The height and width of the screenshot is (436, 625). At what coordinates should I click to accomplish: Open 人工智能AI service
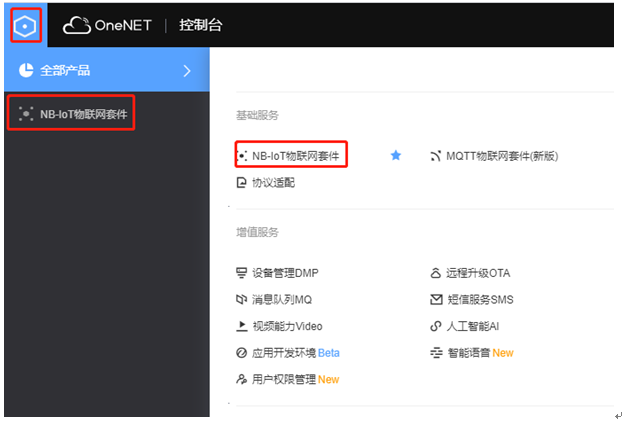pyautogui.click(x=473, y=326)
